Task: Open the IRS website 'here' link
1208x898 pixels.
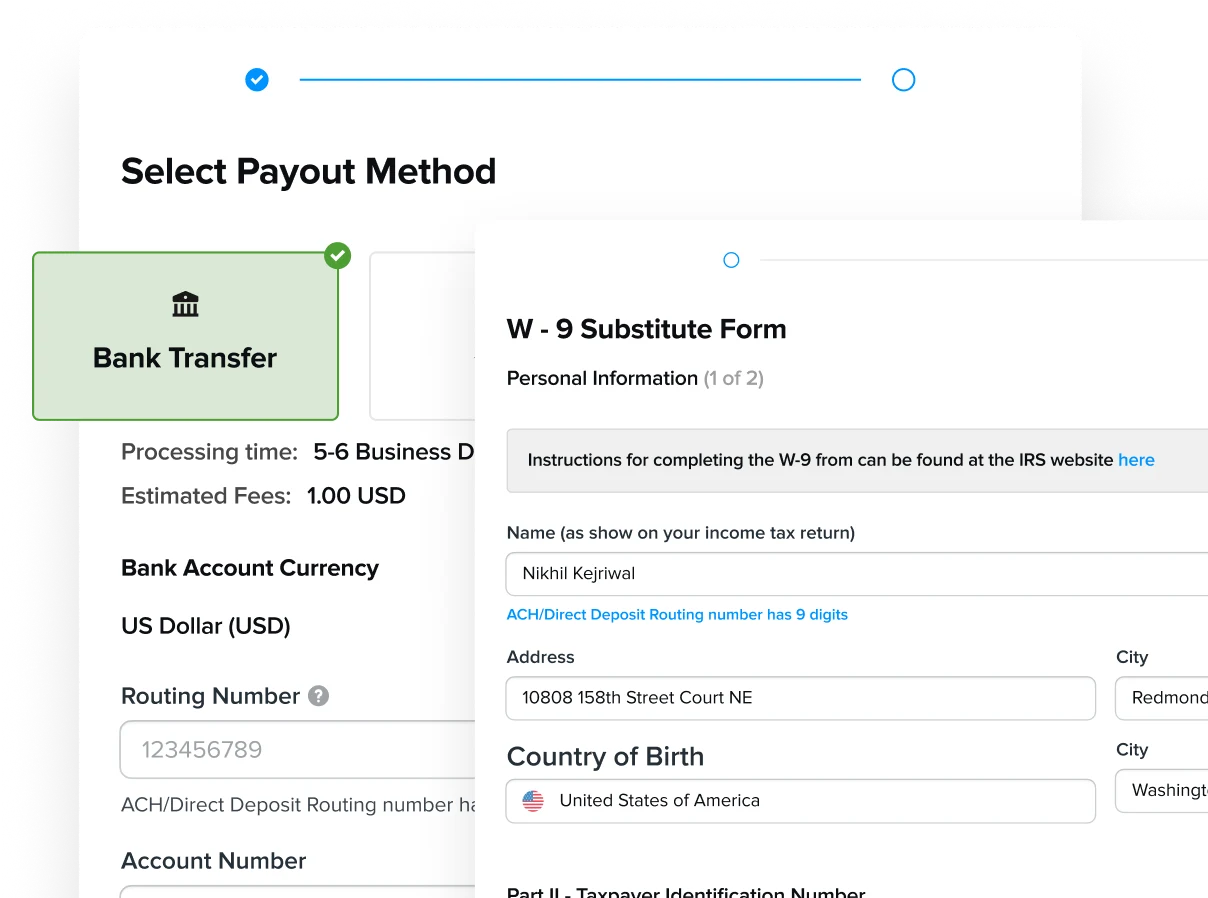Action: pyautogui.click(x=1136, y=460)
